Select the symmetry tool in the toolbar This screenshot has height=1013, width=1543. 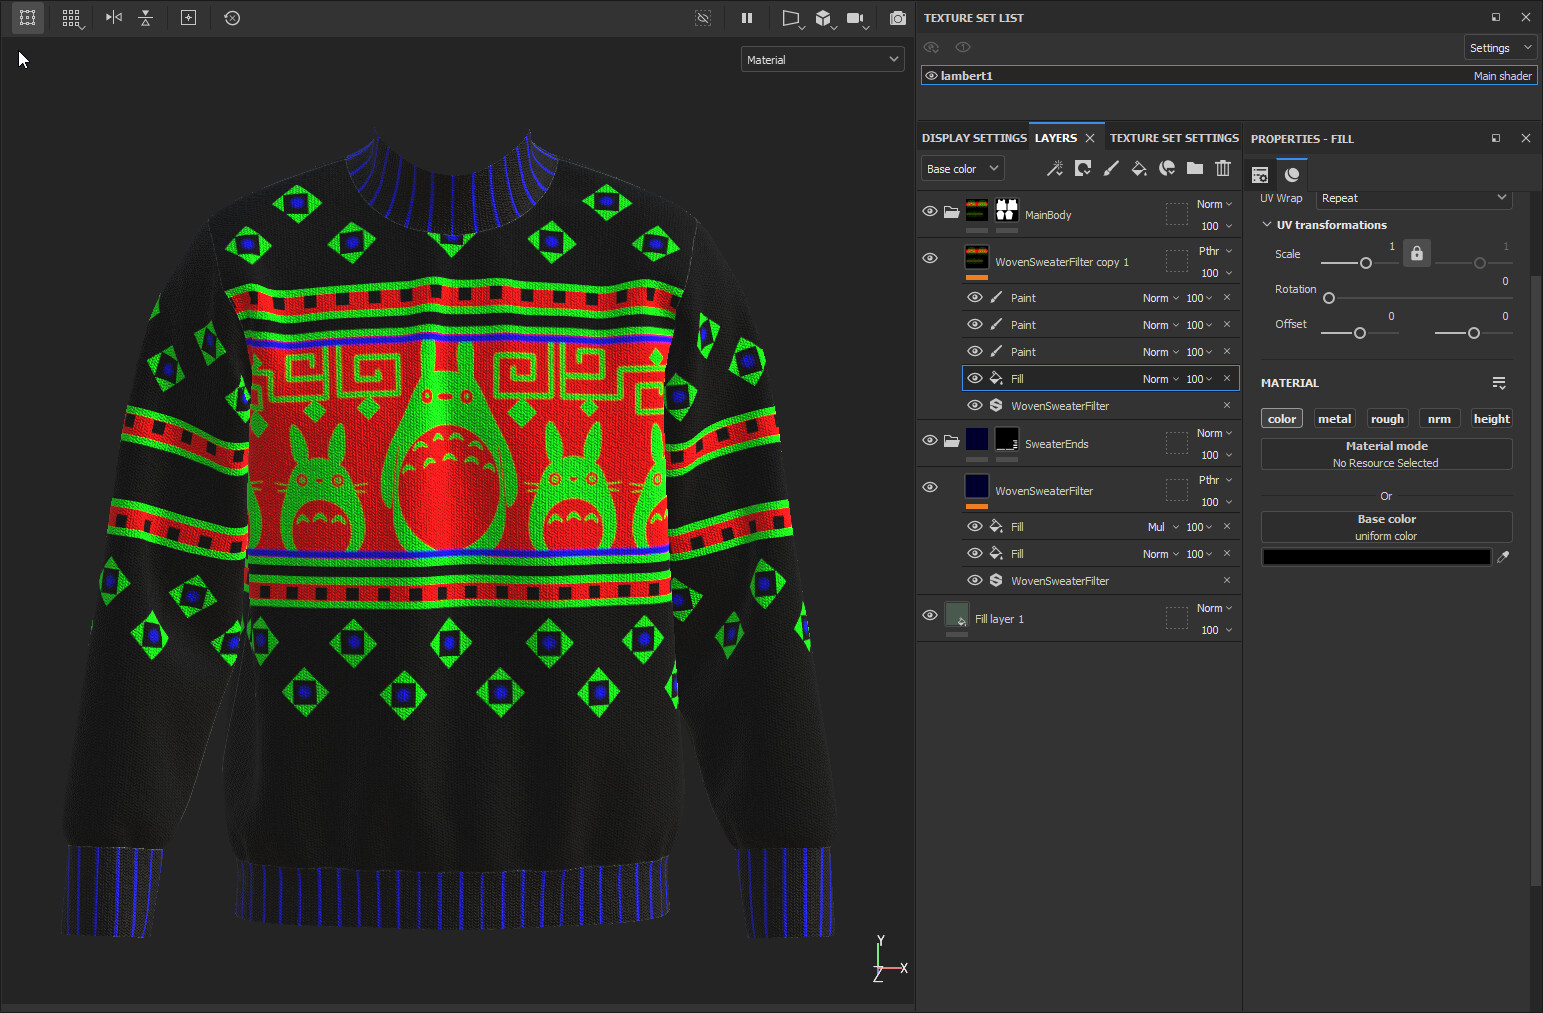click(113, 17)
